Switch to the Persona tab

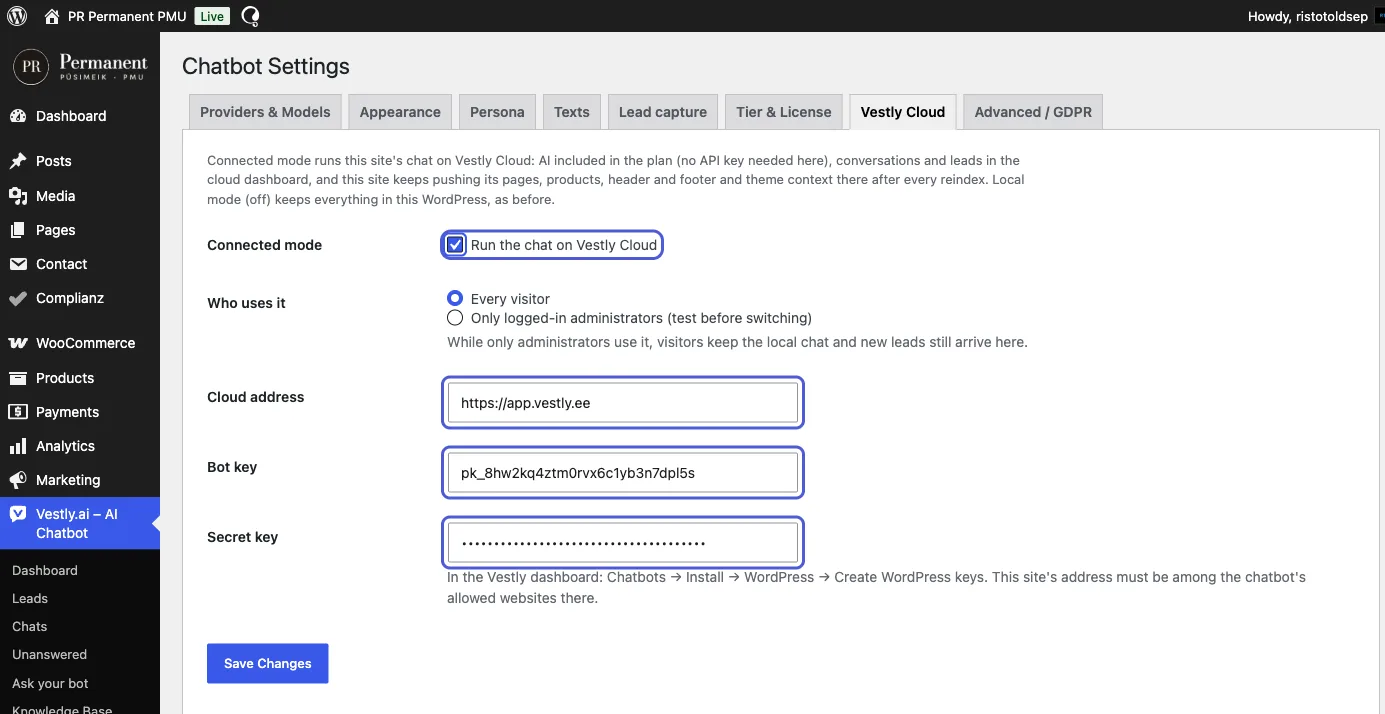click(x=497, y=112)
